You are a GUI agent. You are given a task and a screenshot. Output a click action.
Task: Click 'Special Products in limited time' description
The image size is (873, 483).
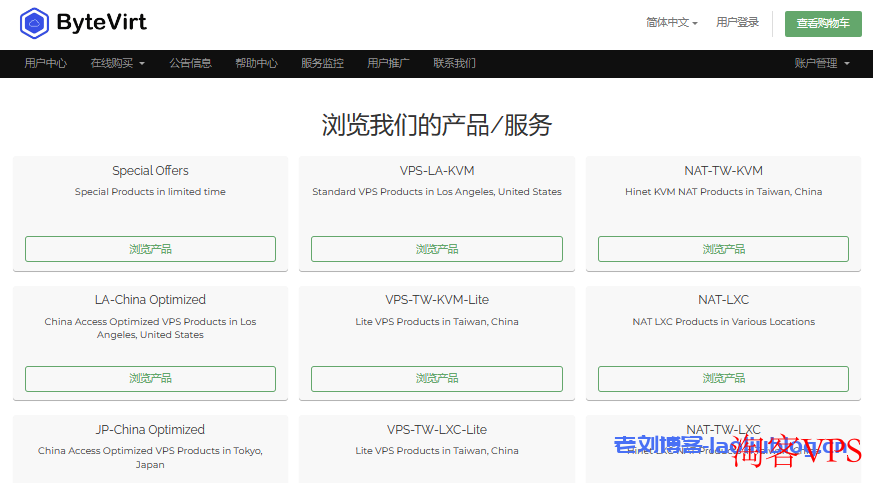tap(150, 191)
